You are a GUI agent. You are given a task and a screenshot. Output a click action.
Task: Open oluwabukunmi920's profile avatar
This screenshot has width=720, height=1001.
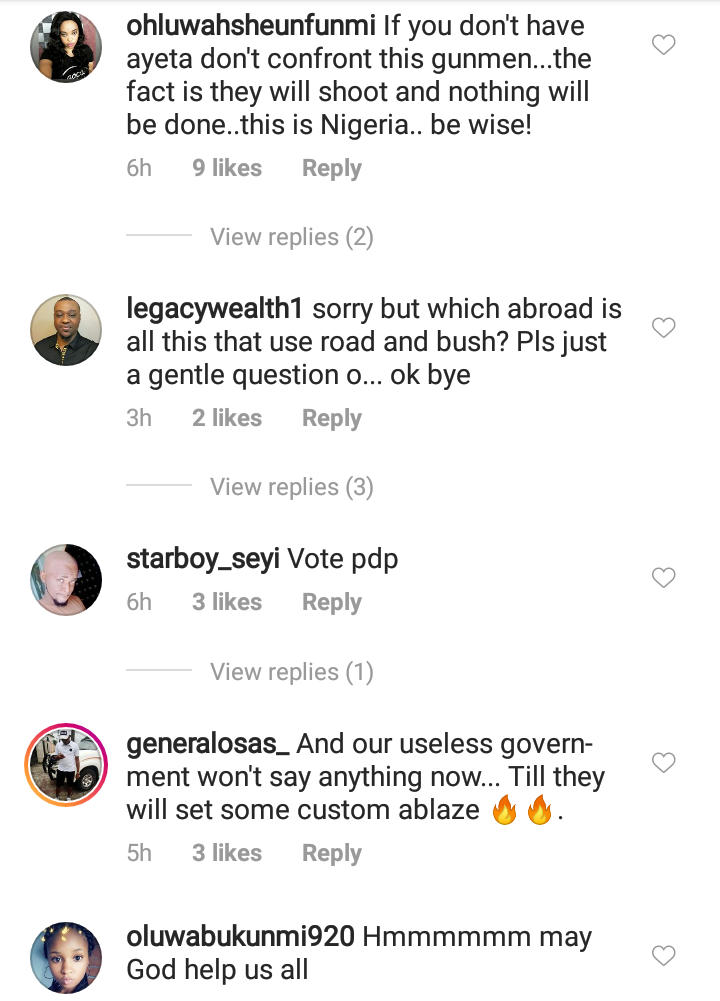pyautogui.click(x=65, y=958)
